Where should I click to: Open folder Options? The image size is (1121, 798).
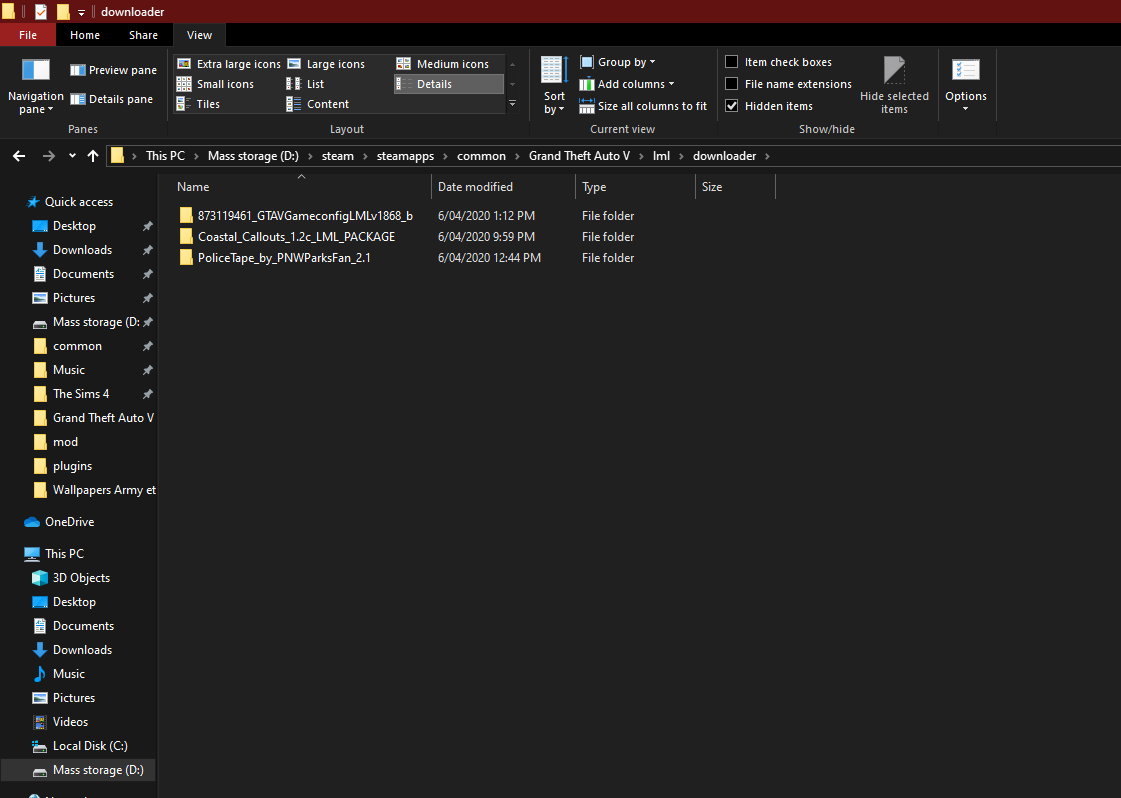[965, 85]
